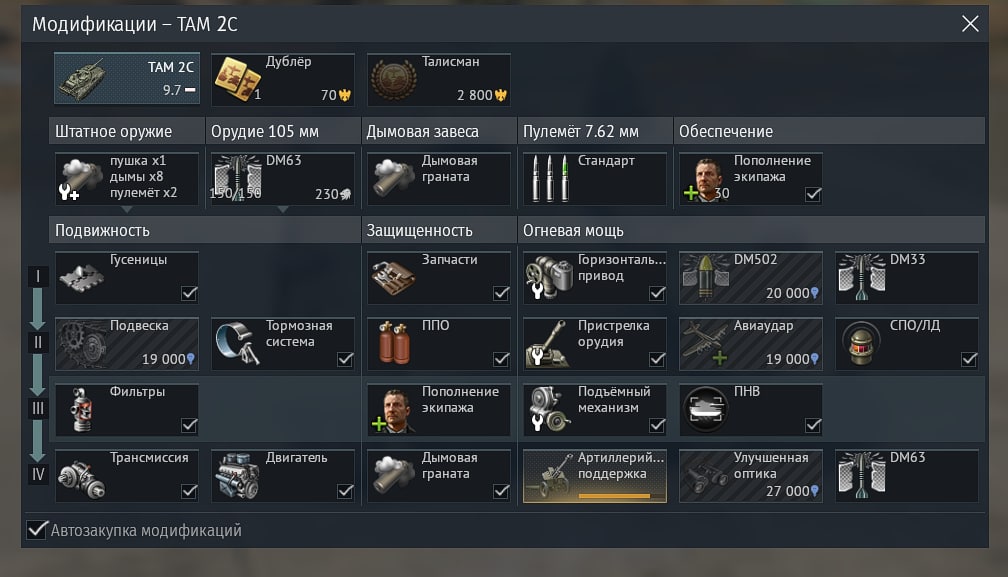The height and width of the screenshot is (577, 1008).
Task: Toggle Пополнение экипажа checkbox under Обеспечение
Action: click(813, 194)
